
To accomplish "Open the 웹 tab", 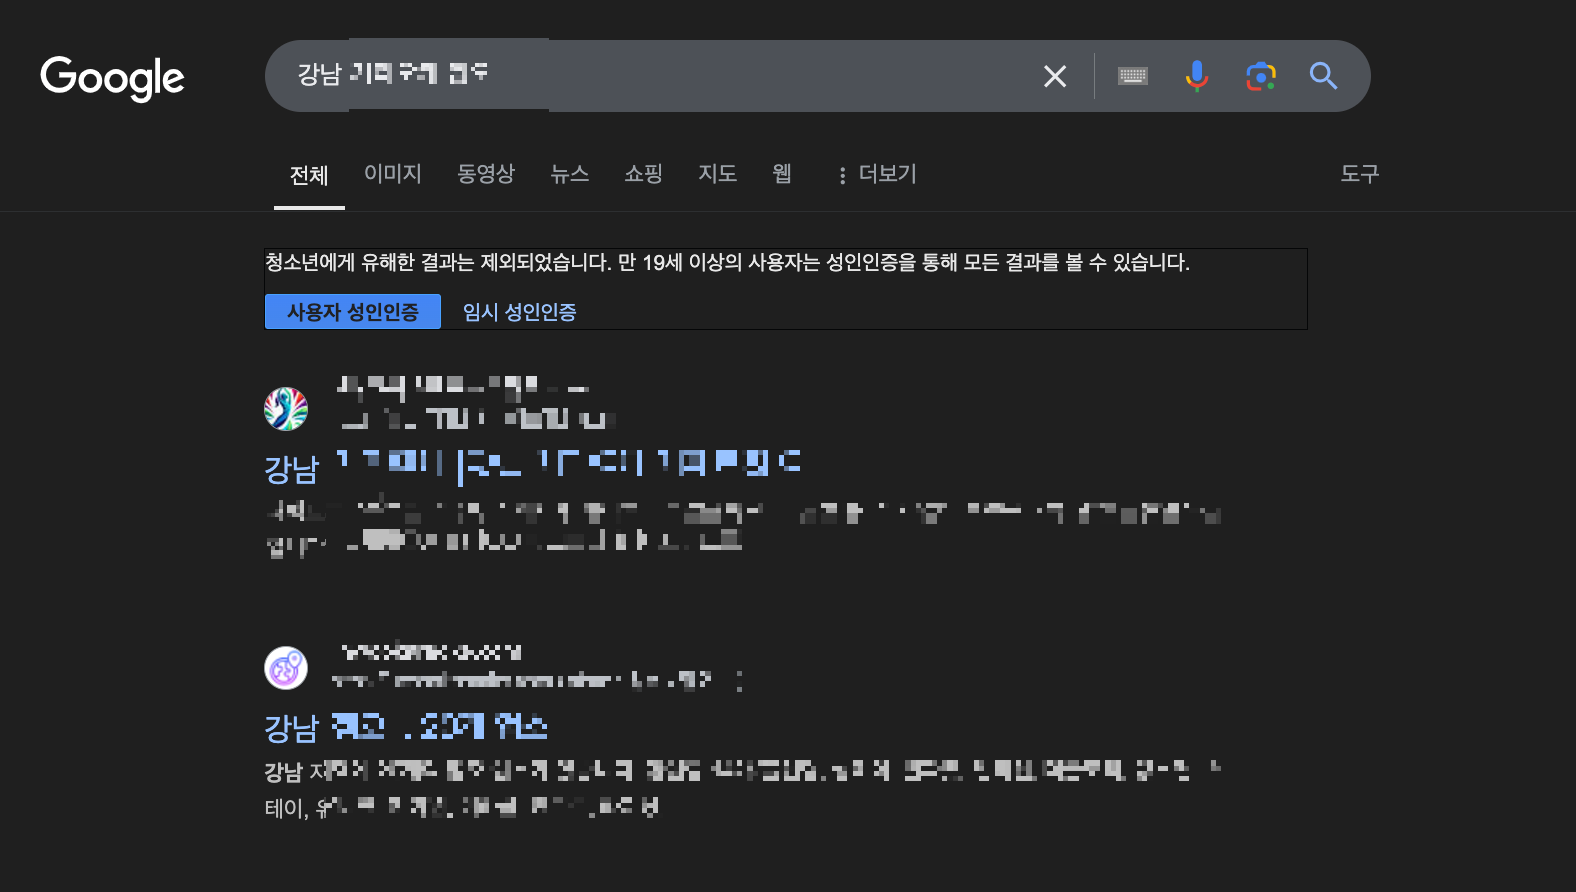I will click(782, 174).
